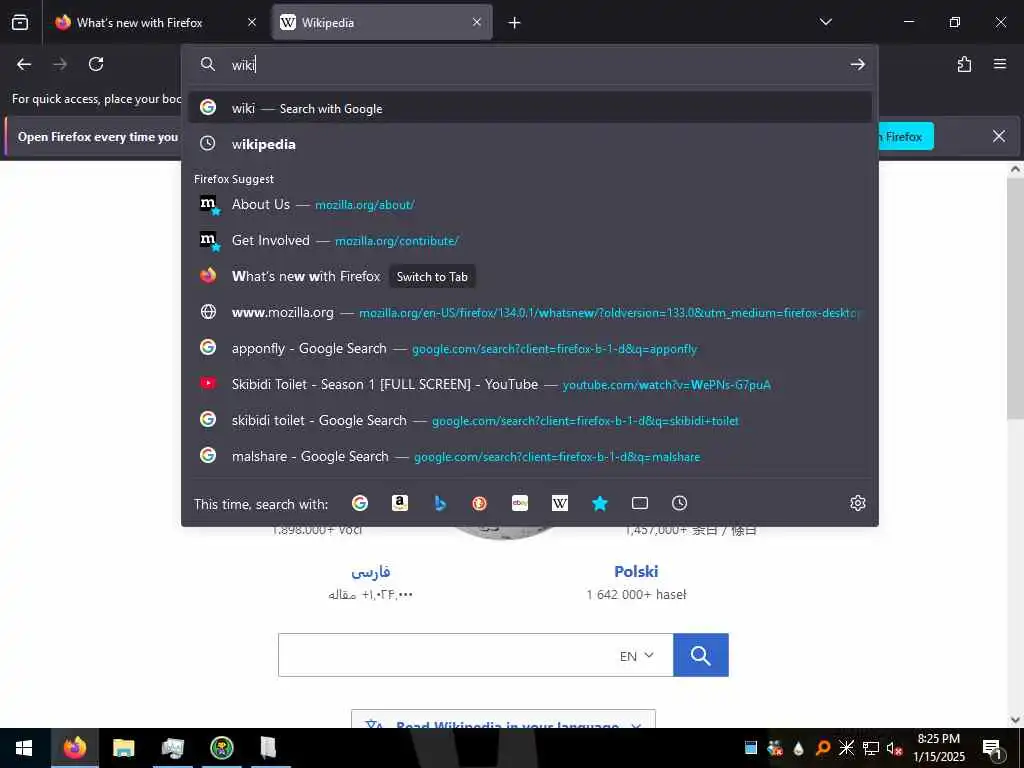Search this time with Amazon icon
The image size is (1024, 768).
click(x=400, y=503)
